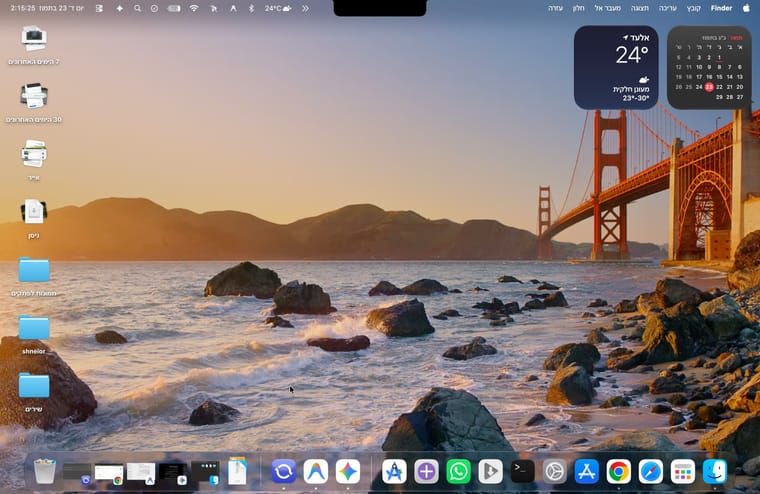Viewport: 760px width, 494px height.
Task: Click the date and clock in menu bar
Action: pyautogui.click(x=47, y=8)
